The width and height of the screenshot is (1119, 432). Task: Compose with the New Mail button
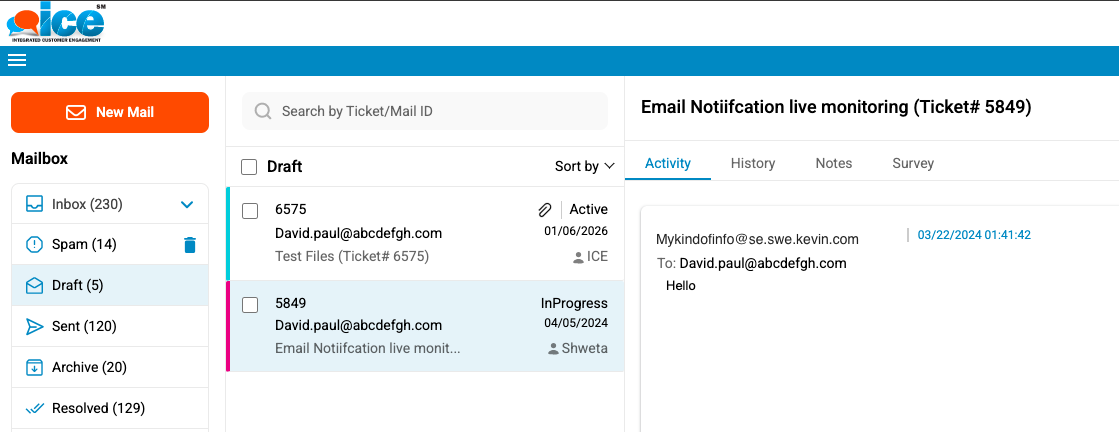tap(110, 112)
